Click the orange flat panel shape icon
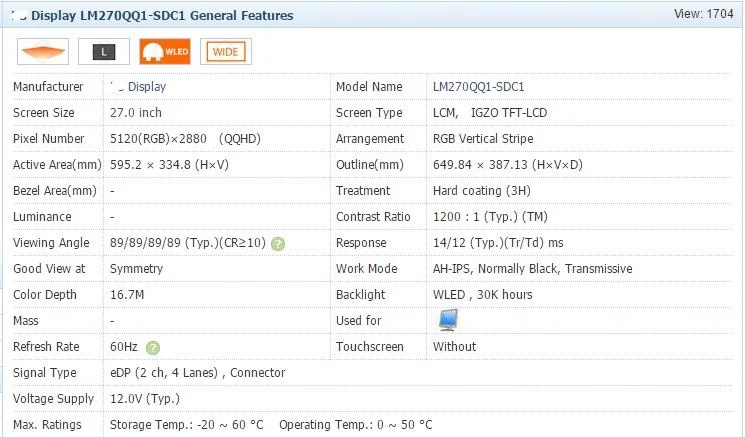Viewport: 745px width, 437px height. point(43,51)
